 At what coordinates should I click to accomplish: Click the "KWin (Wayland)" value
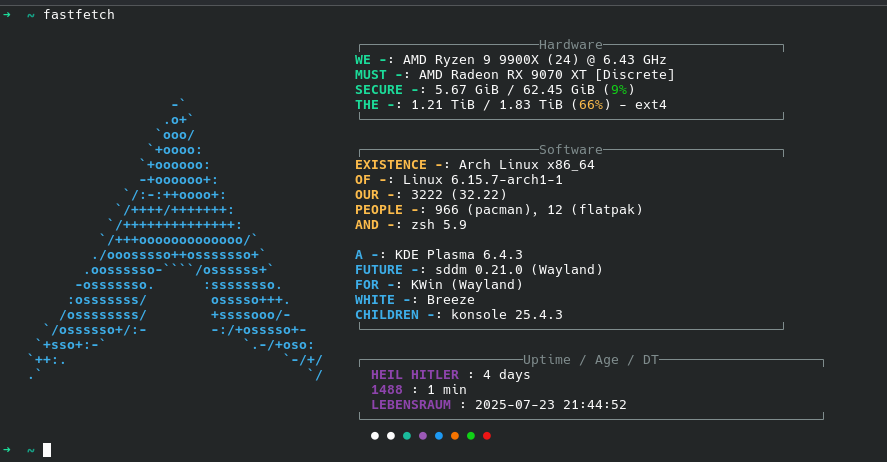(467, 284)
